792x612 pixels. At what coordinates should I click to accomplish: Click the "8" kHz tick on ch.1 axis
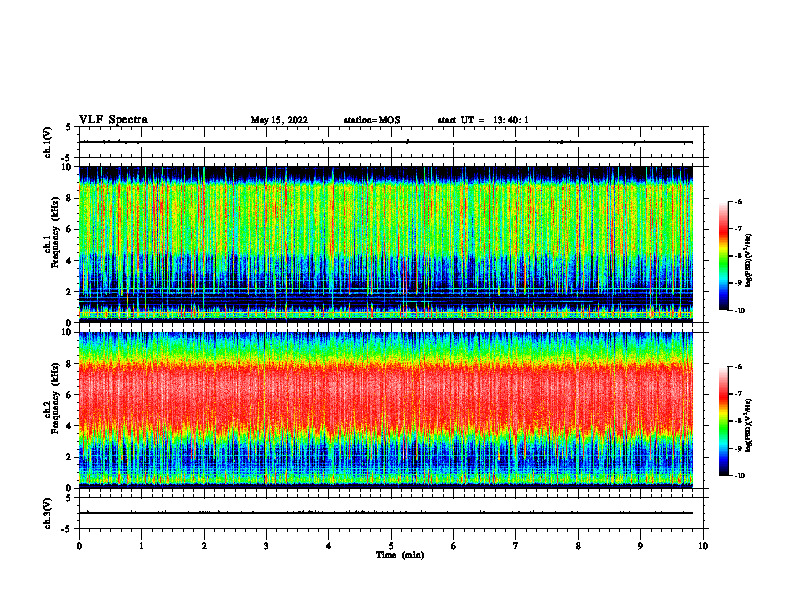coord(69,198)
